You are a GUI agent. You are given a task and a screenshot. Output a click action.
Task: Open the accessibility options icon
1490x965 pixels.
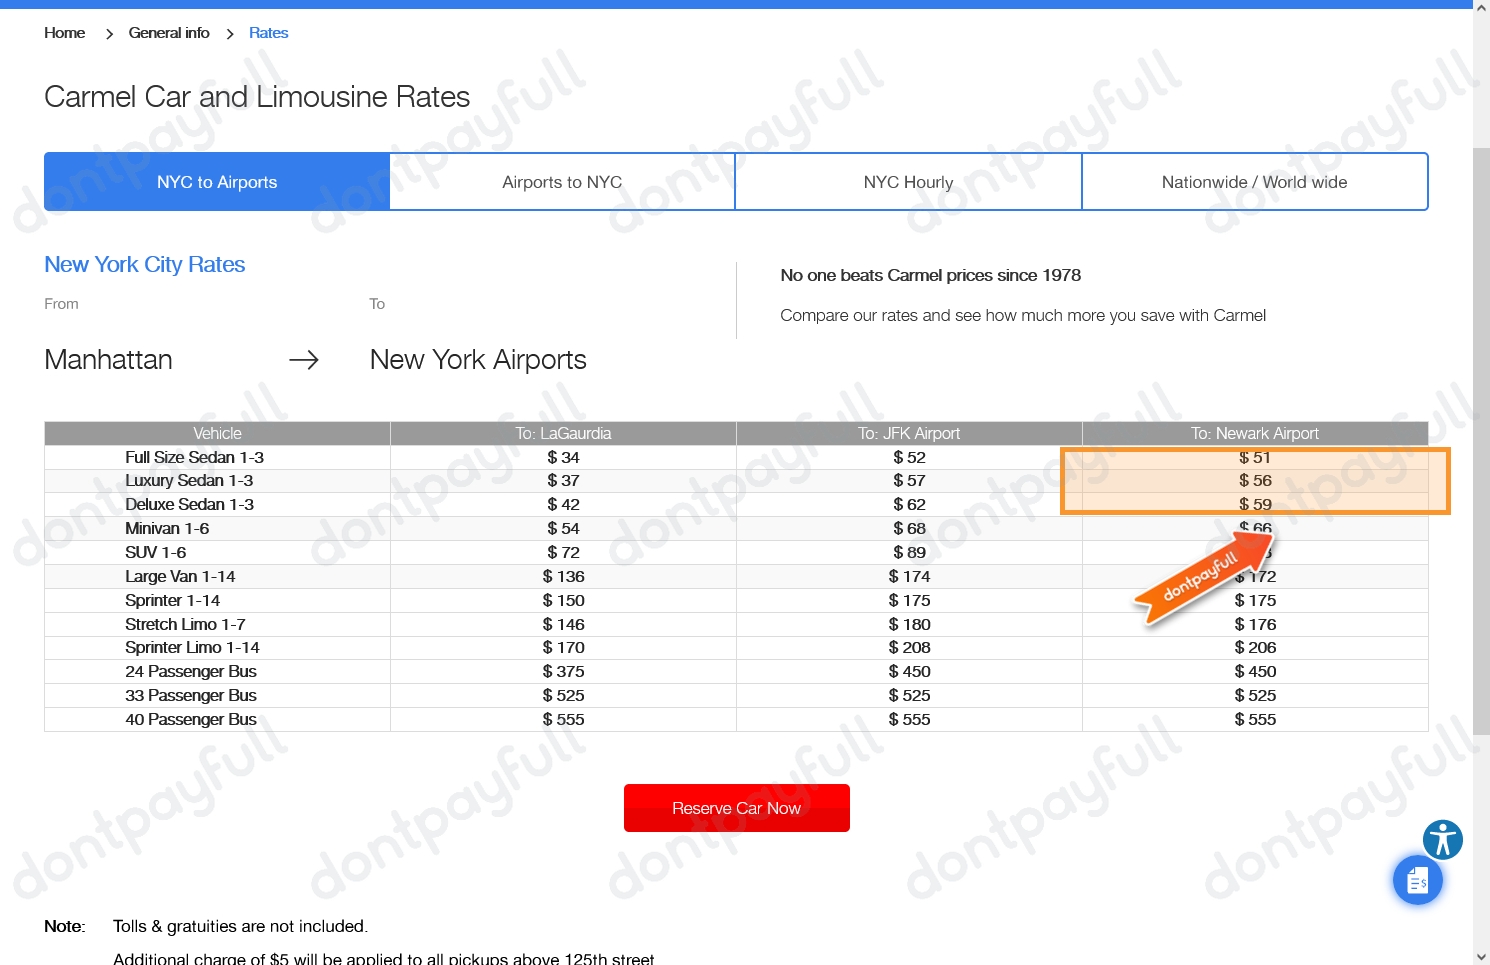tap(1442, 840)
